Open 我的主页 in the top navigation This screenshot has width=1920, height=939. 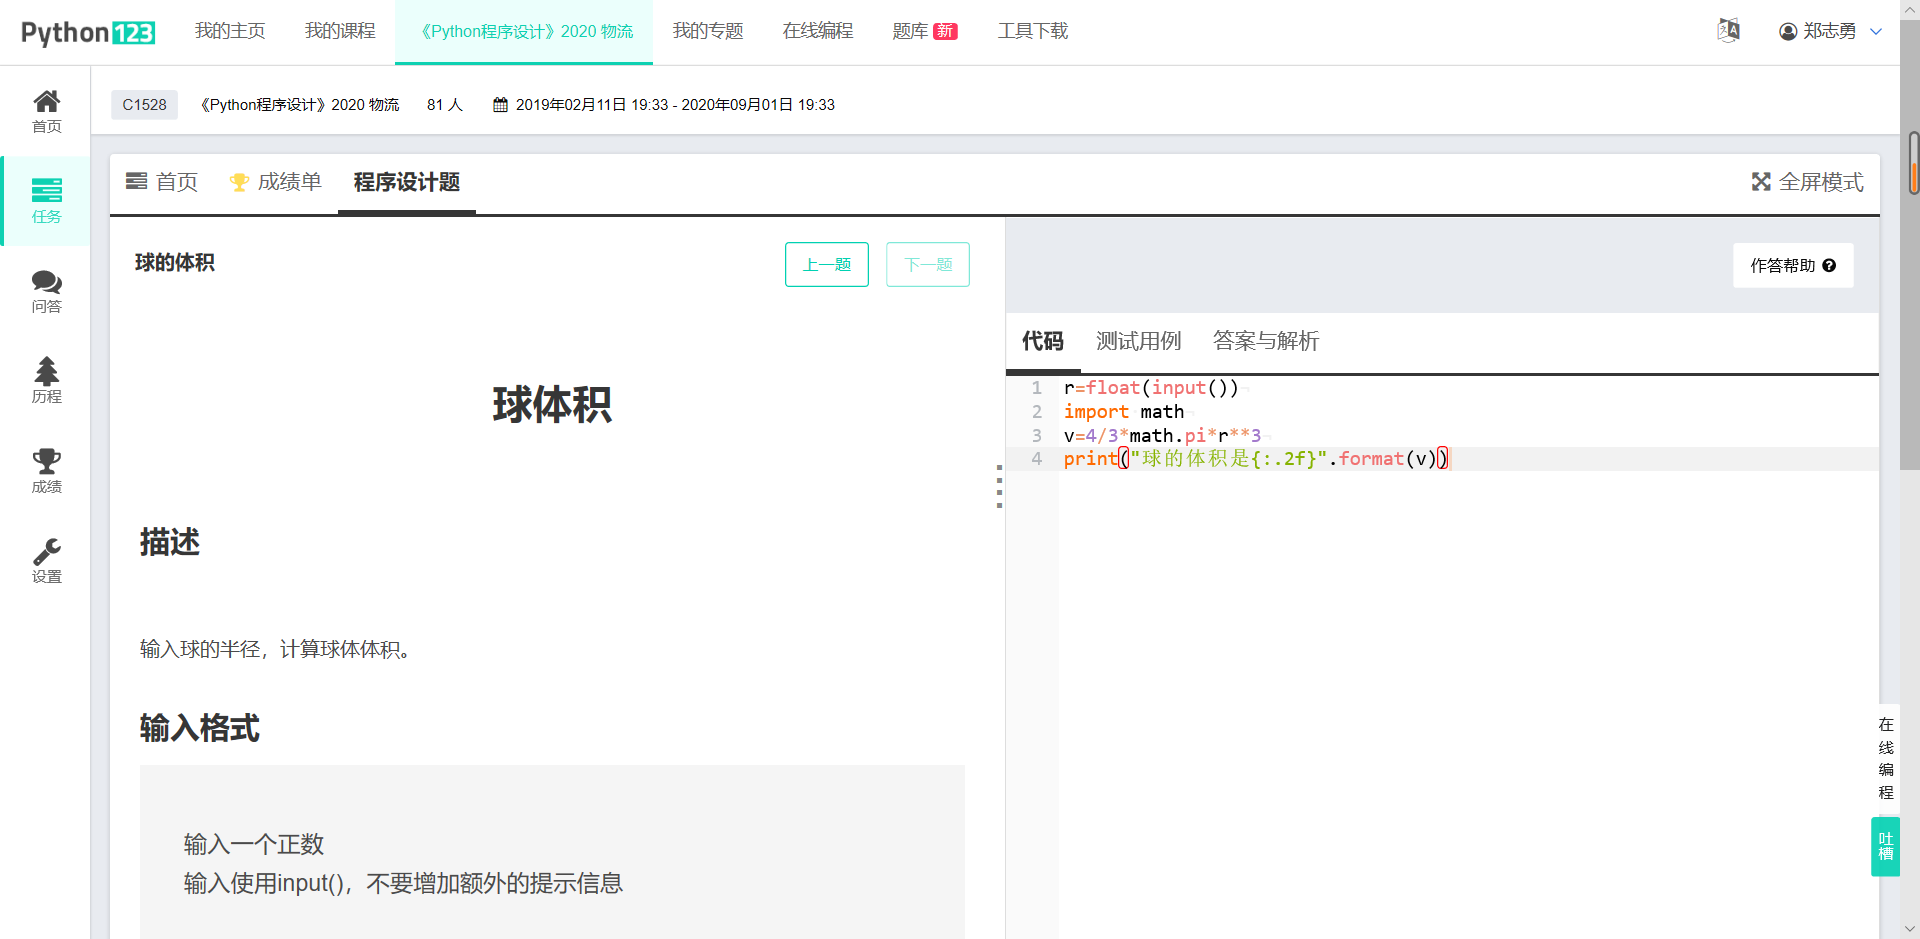(230, 32)
